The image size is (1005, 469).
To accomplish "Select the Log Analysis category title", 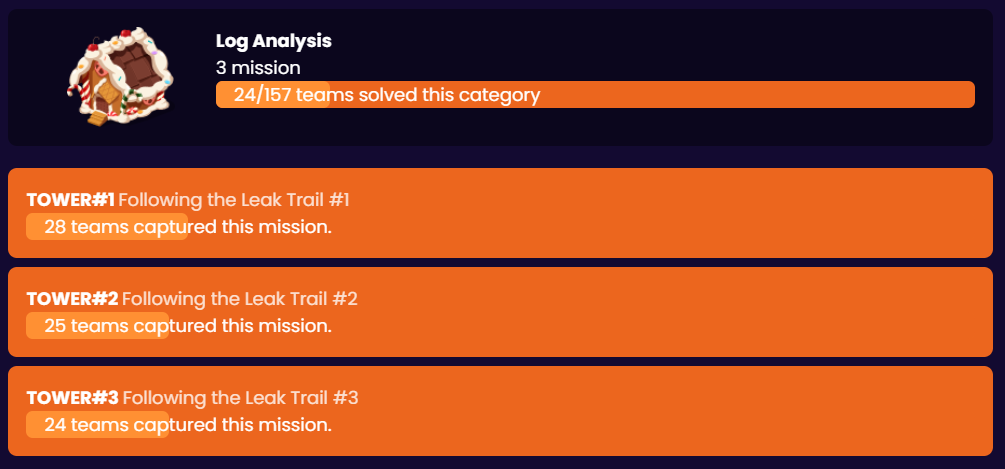I will click(273, 41).
